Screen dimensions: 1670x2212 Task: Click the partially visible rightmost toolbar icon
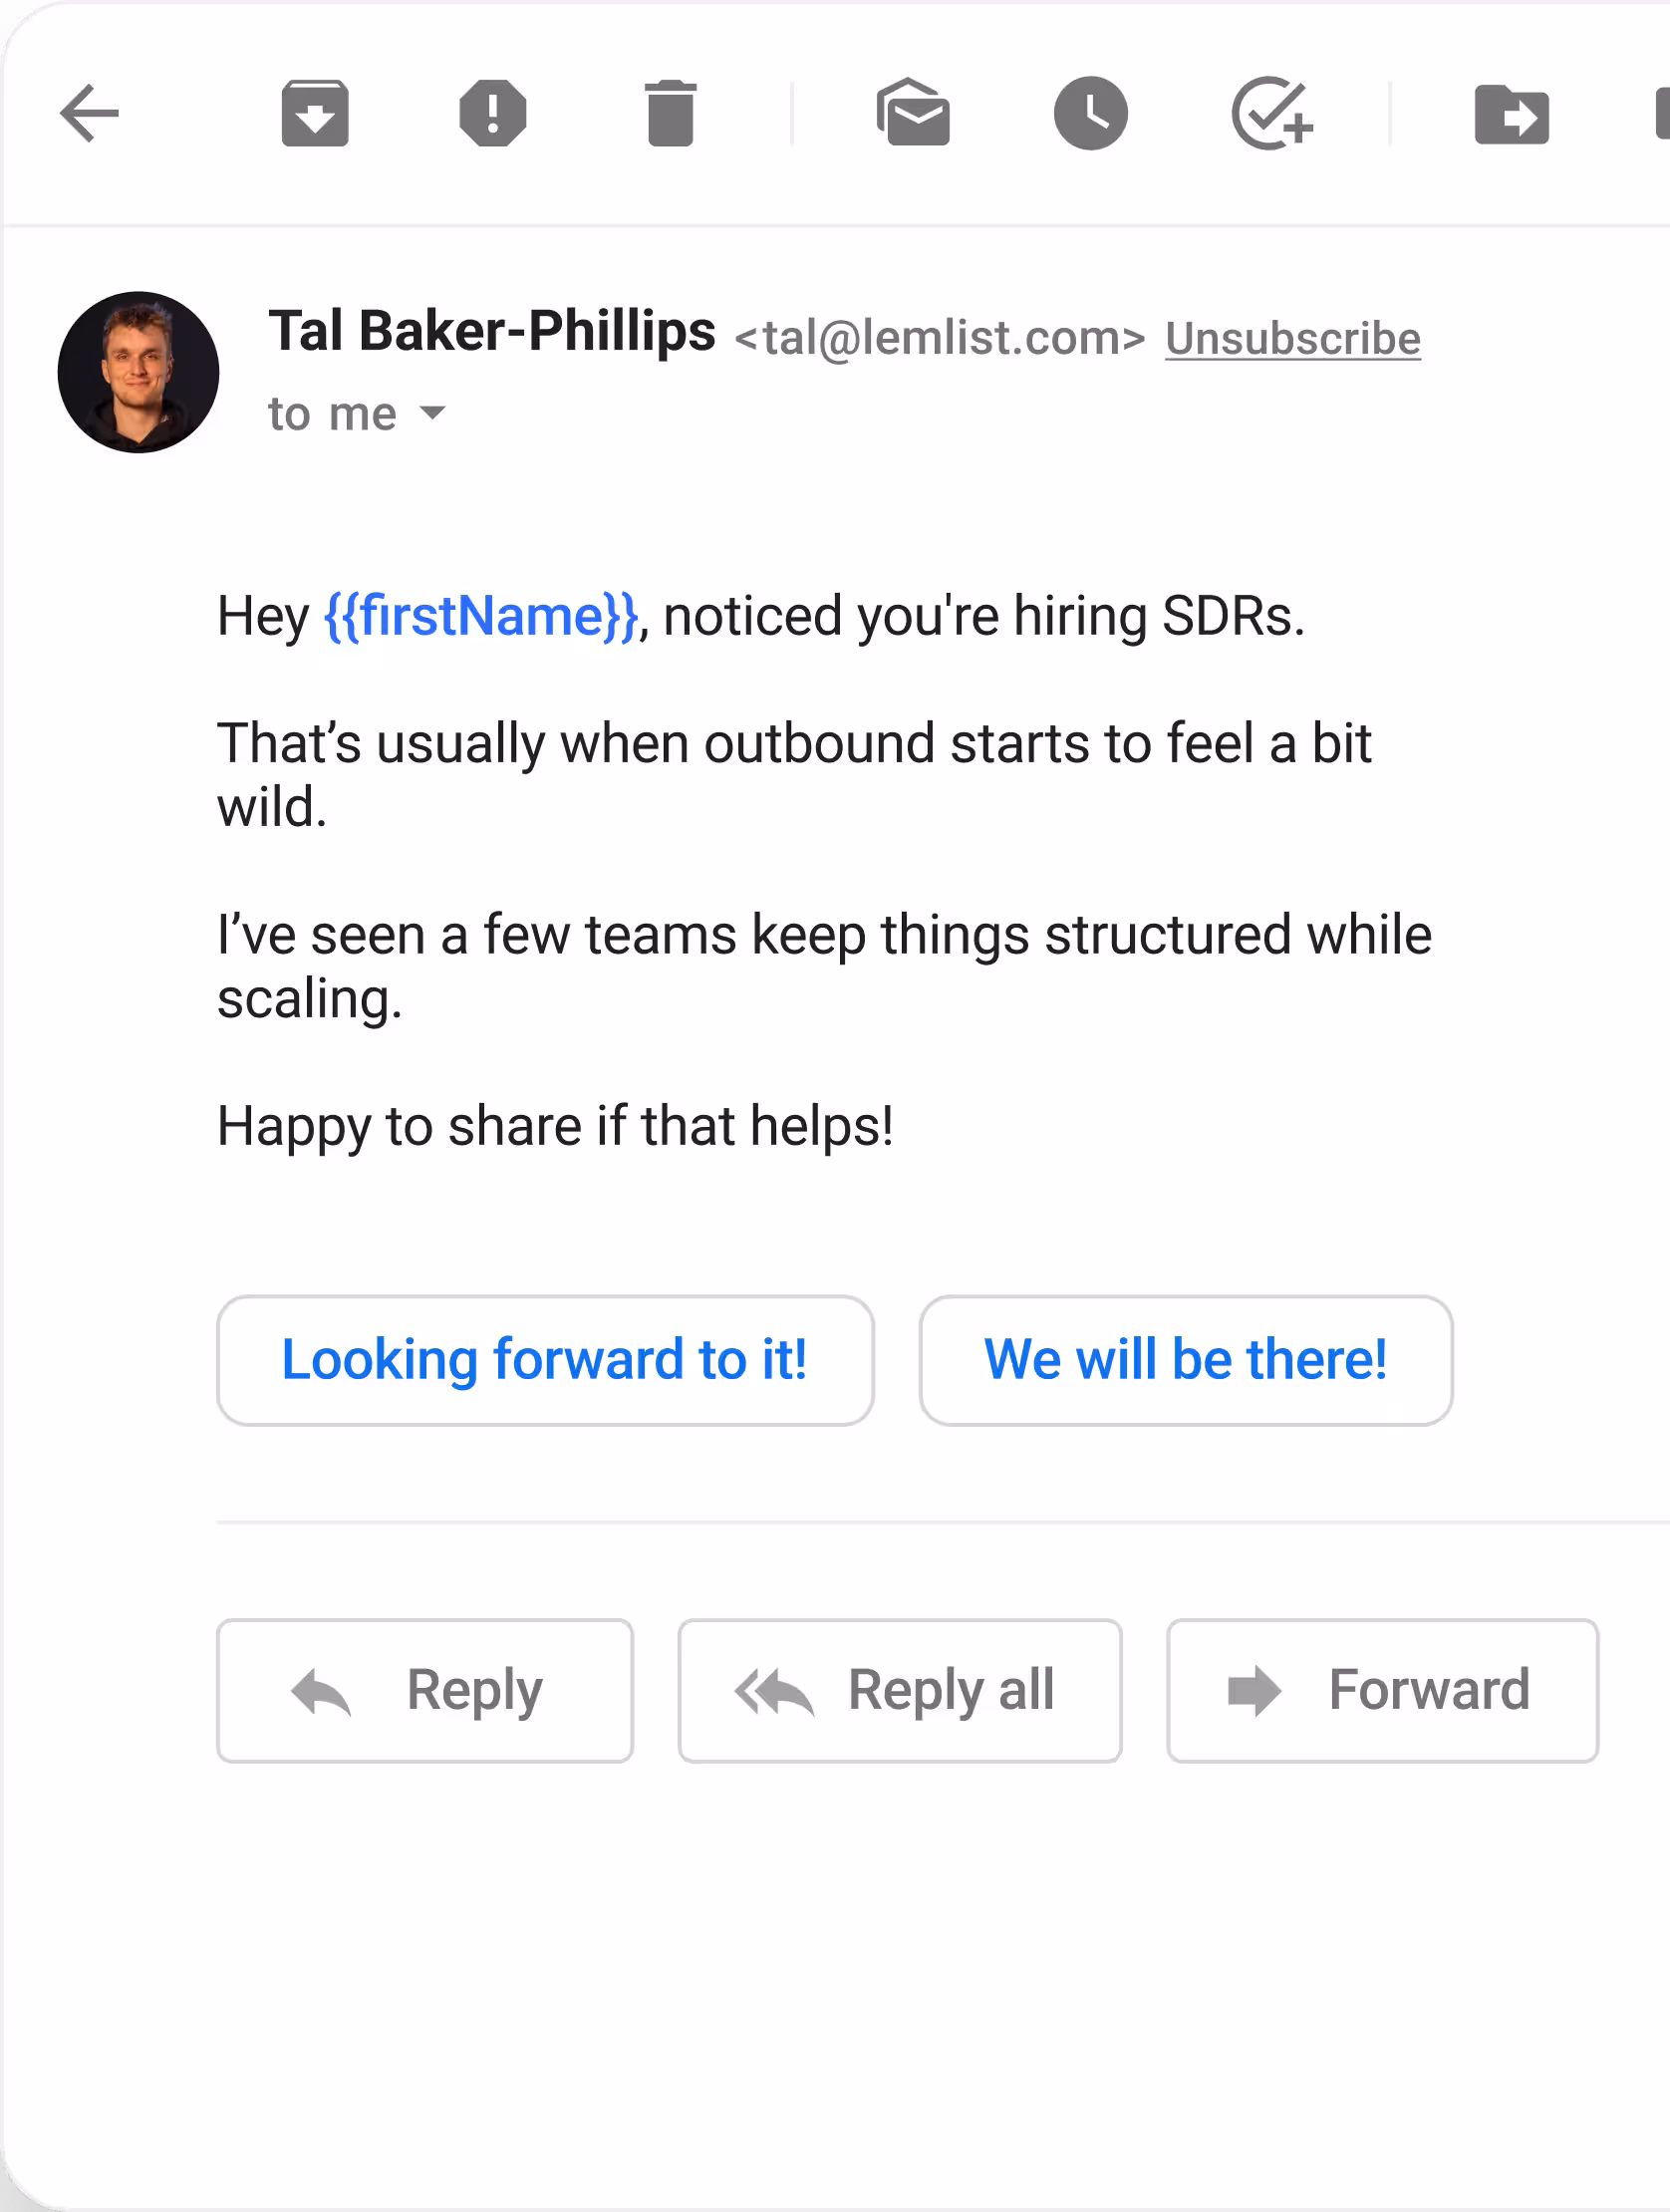pyautogui.click(x=1661, y=113)
